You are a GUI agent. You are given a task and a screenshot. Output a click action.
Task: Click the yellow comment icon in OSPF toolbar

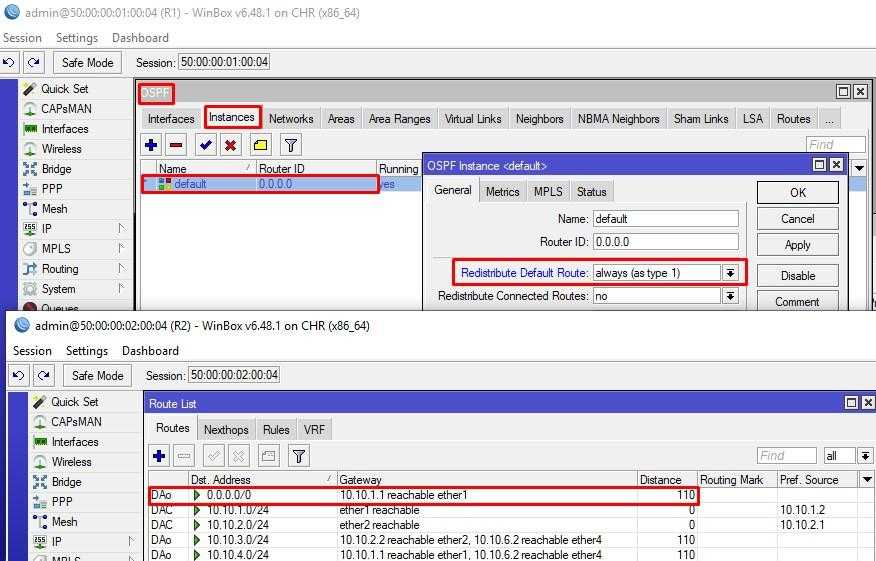point(260,145)
